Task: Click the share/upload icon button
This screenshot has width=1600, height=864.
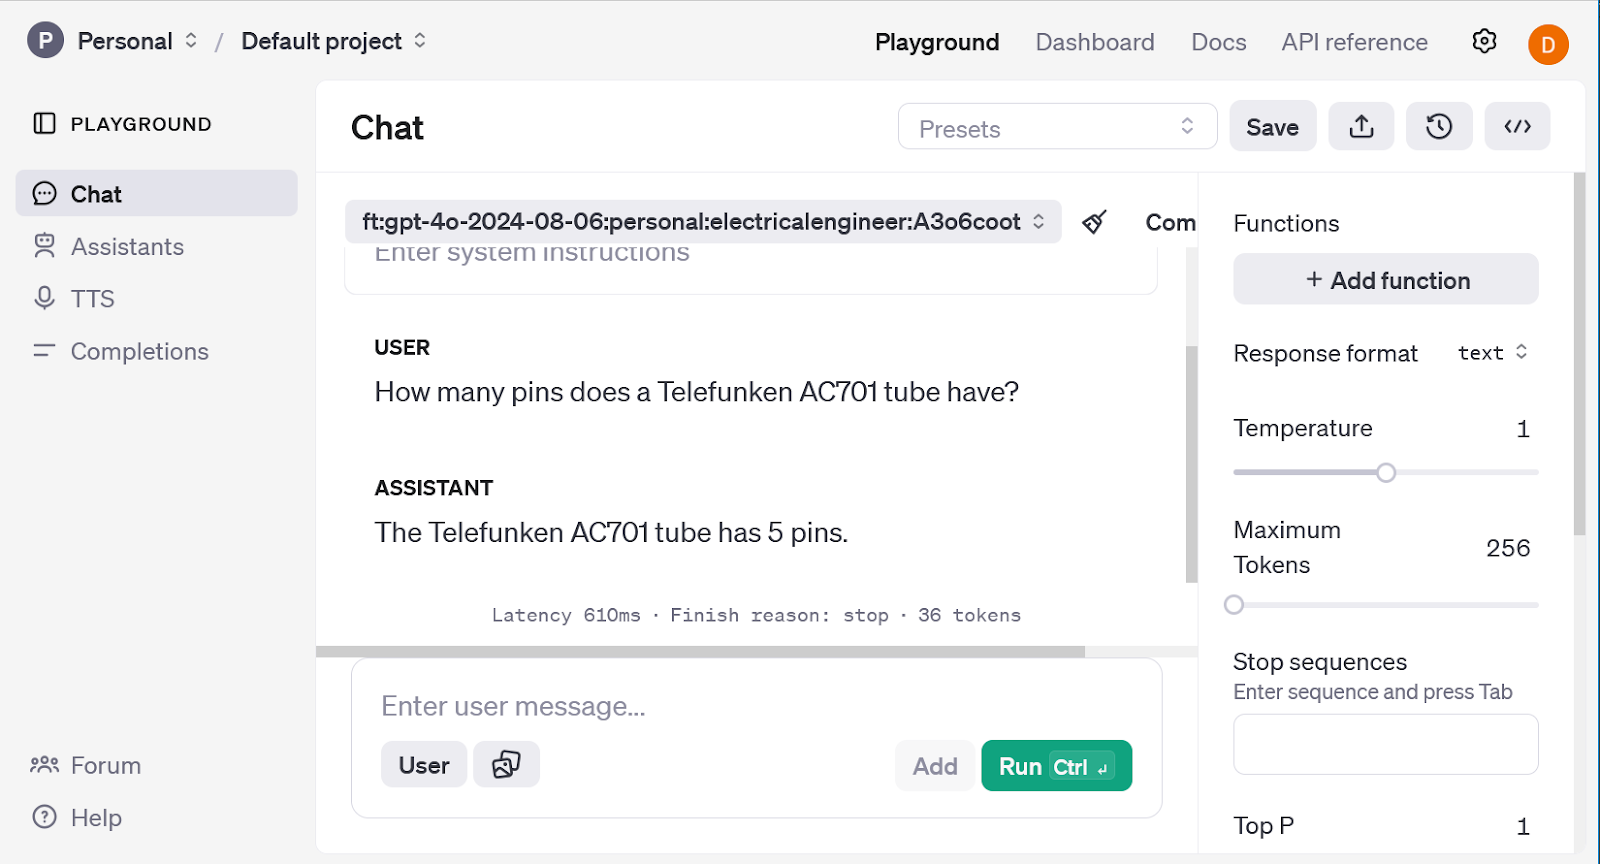Action: pos(1361,127)
